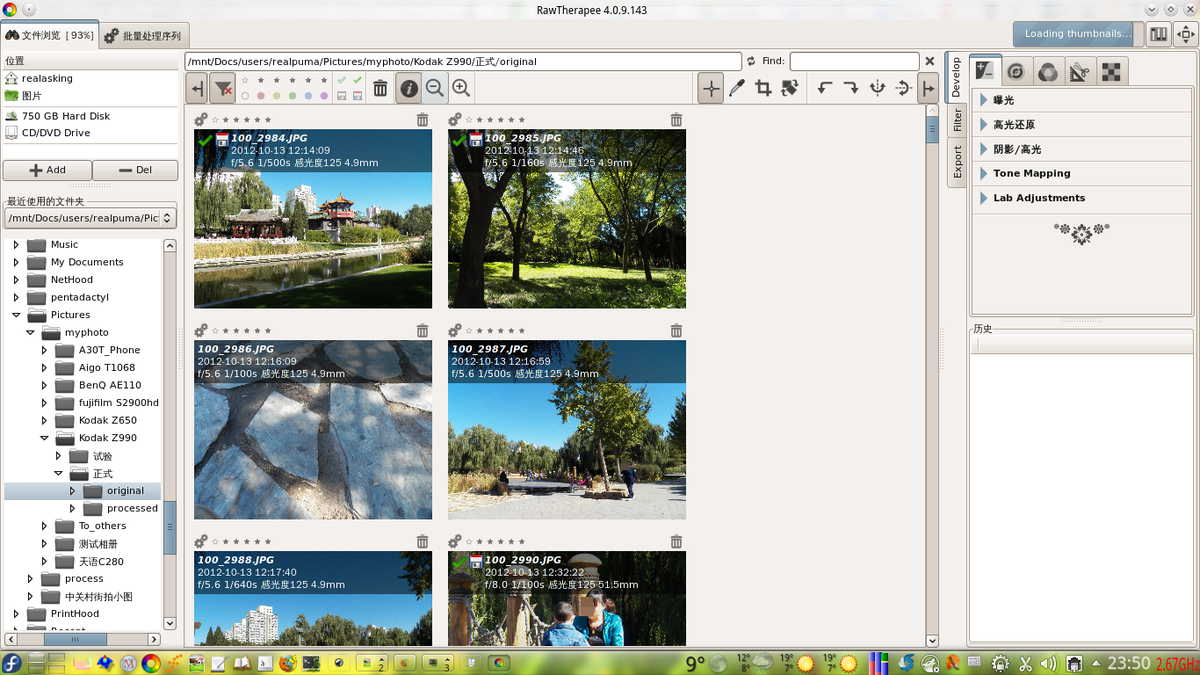Click the Find input field
This screenshot has height=675, width=1200.
click(854, 61)
